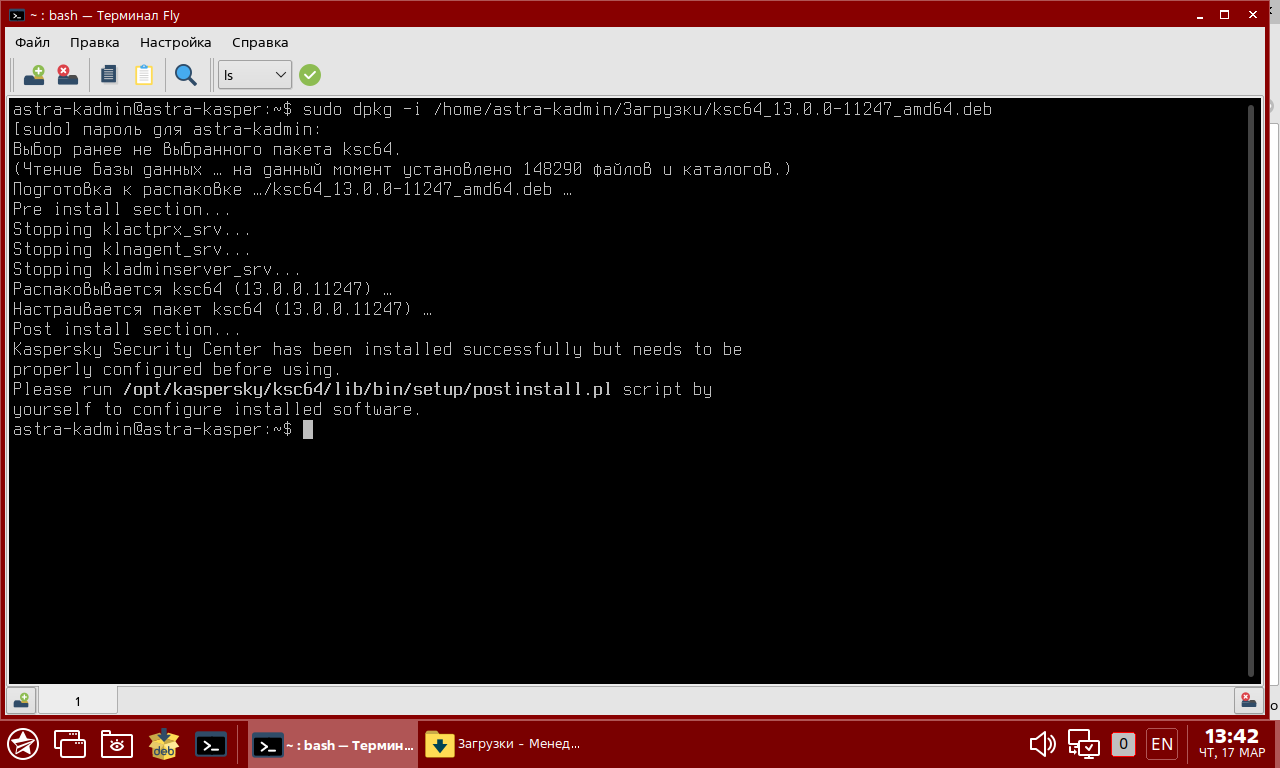Launch deb package installer from taskbar
The height and width of the screenshot is (768, 1280).
(164, 744)
